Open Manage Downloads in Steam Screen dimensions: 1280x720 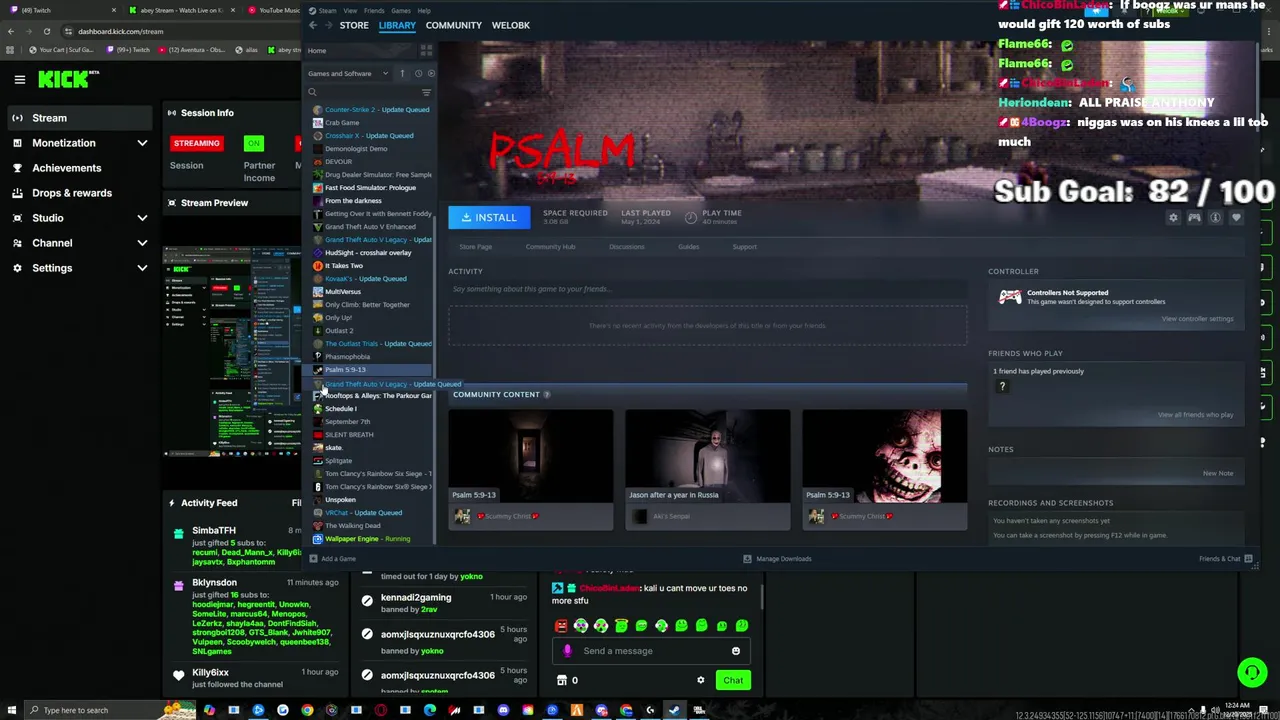pos(777,559)
